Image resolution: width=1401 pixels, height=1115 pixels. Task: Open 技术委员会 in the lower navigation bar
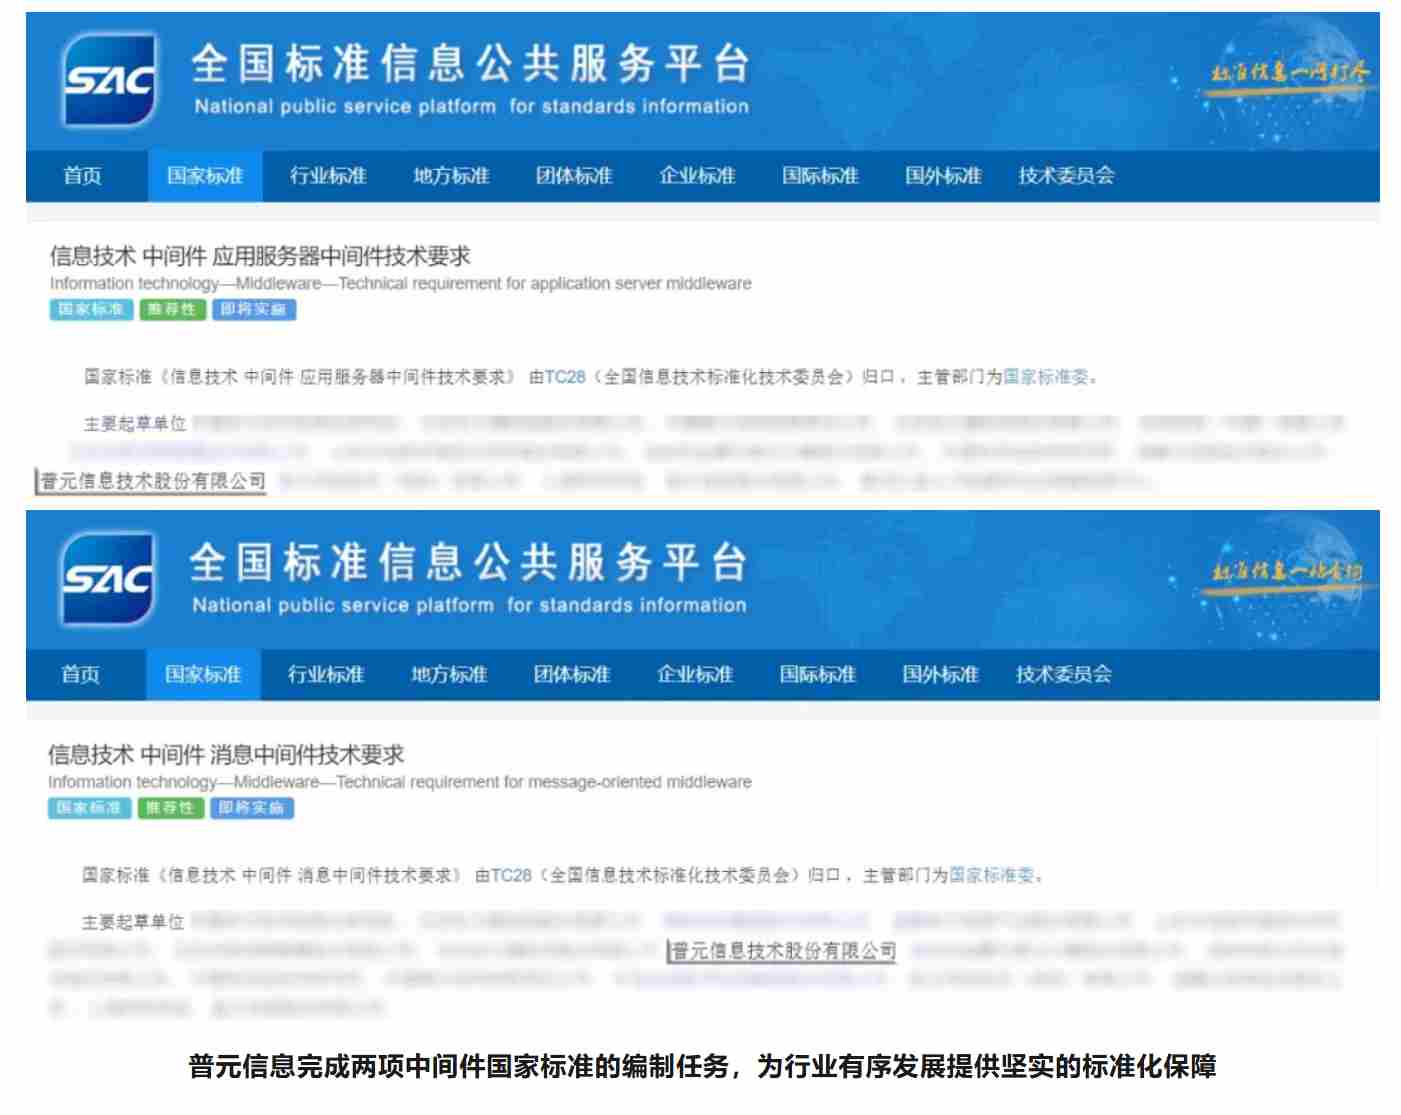coord(1064,675)
